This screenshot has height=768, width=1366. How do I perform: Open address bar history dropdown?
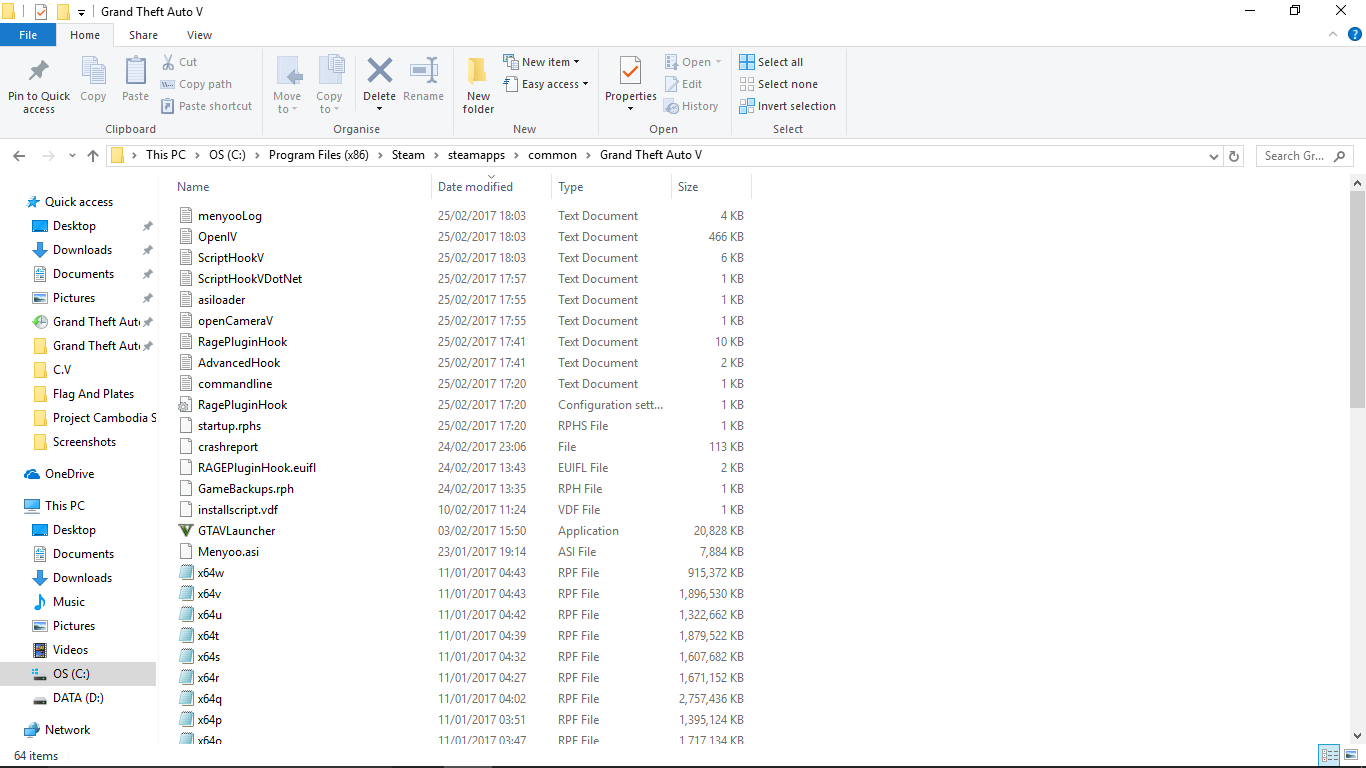click(x=1213, y=156)
